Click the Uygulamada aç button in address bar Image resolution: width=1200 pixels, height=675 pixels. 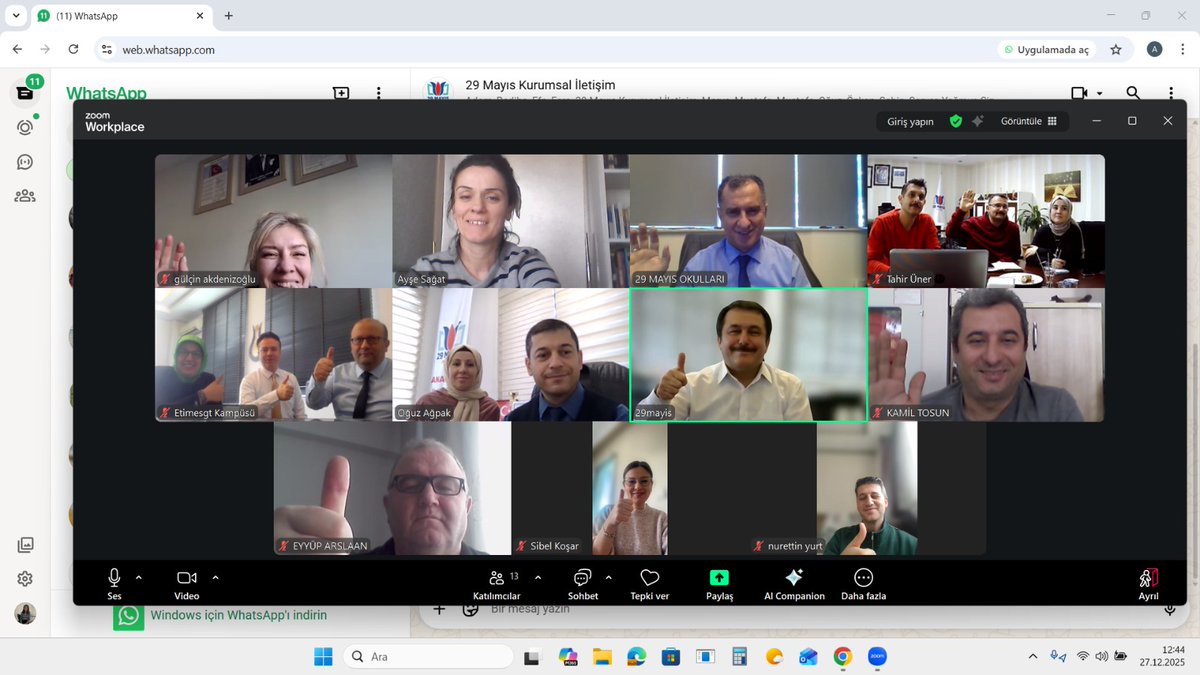(1047, 49)
